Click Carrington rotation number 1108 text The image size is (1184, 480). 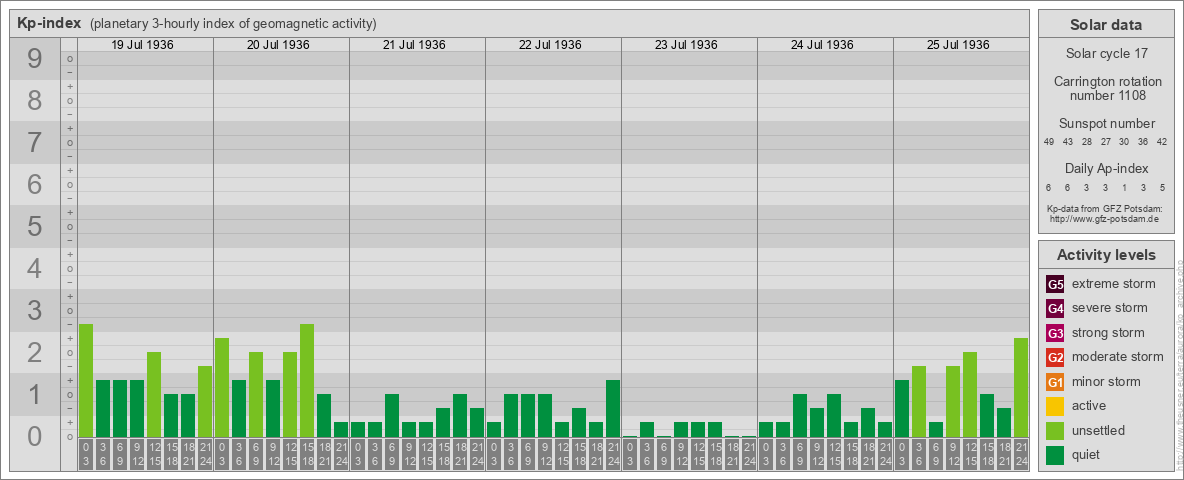click(x=1107, y=88)
